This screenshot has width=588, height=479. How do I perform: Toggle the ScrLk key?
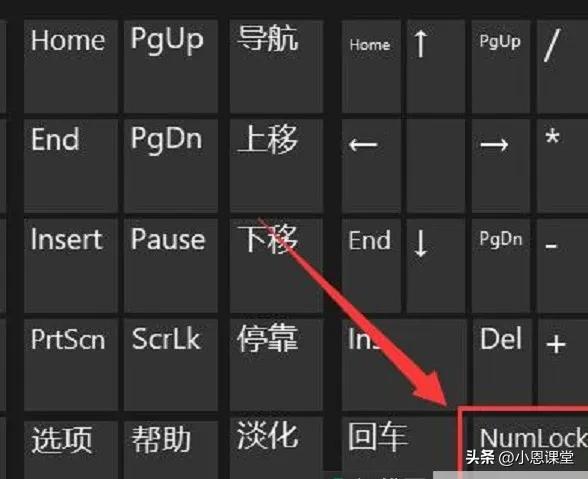(x=171, y=365)
